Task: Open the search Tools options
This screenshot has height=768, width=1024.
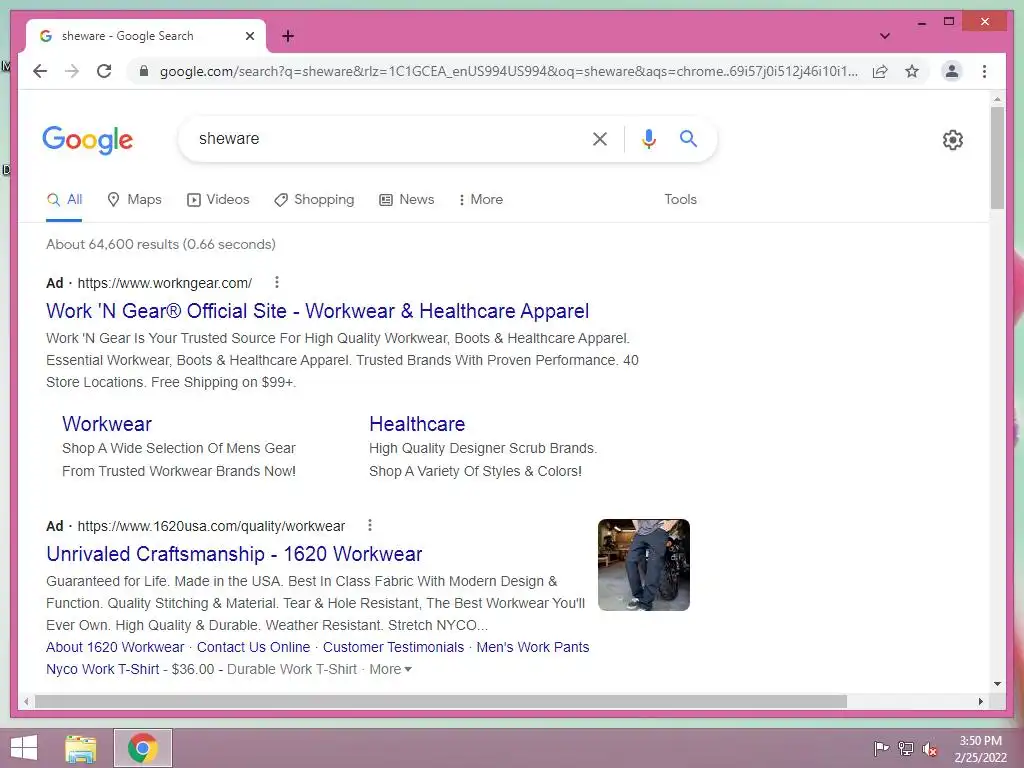Action: (x=680, y=200)
